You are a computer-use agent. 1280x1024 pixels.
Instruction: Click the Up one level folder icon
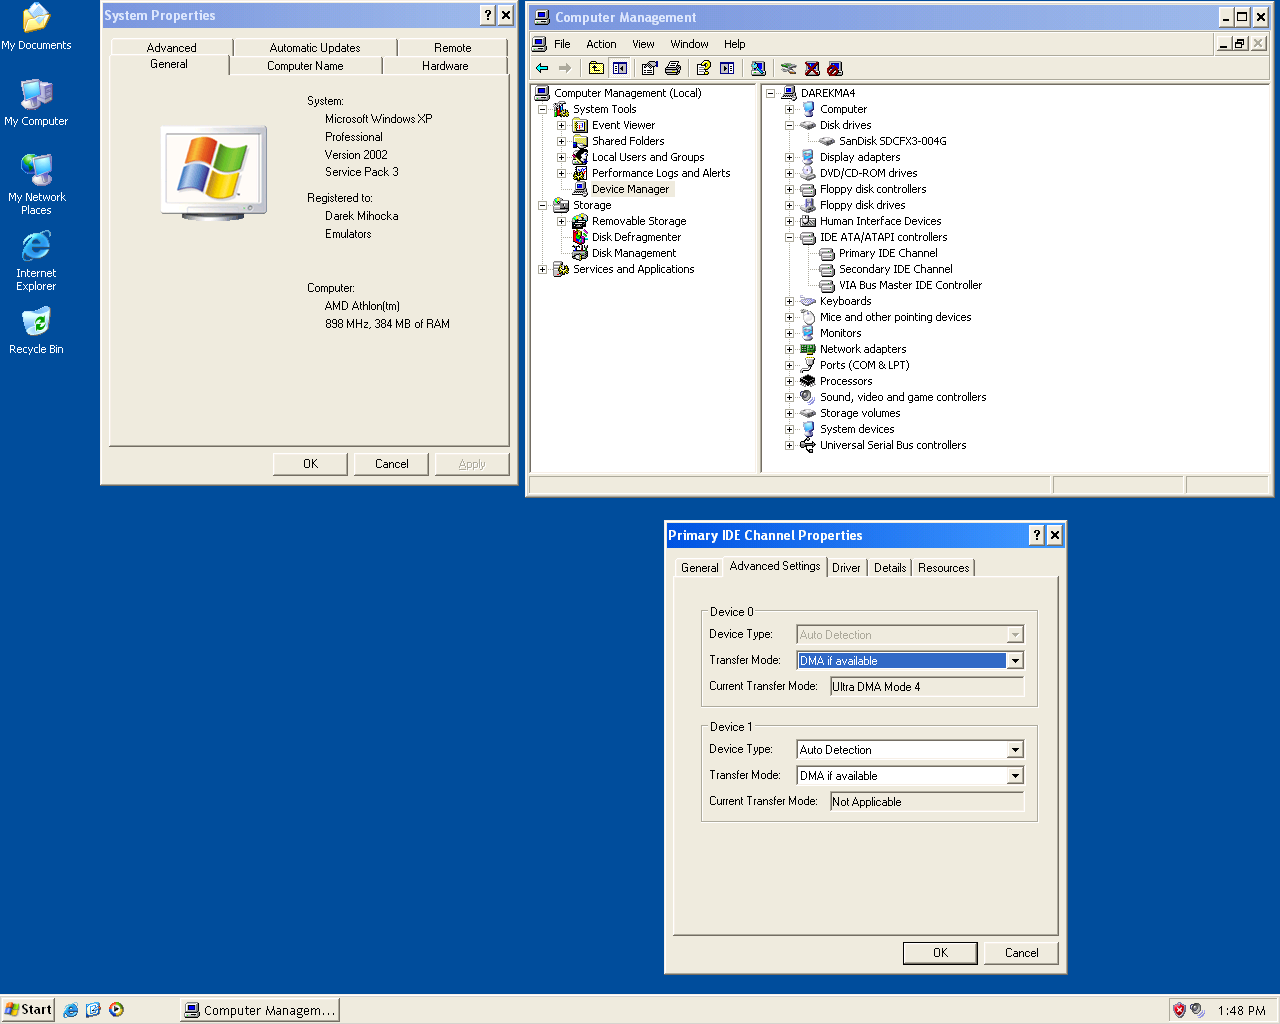point(596,68)
